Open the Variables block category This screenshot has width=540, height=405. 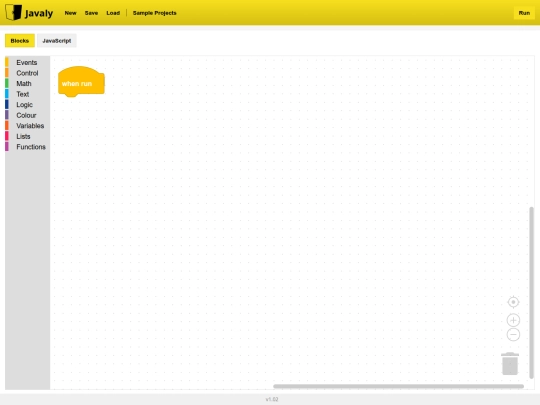(27, 126)
